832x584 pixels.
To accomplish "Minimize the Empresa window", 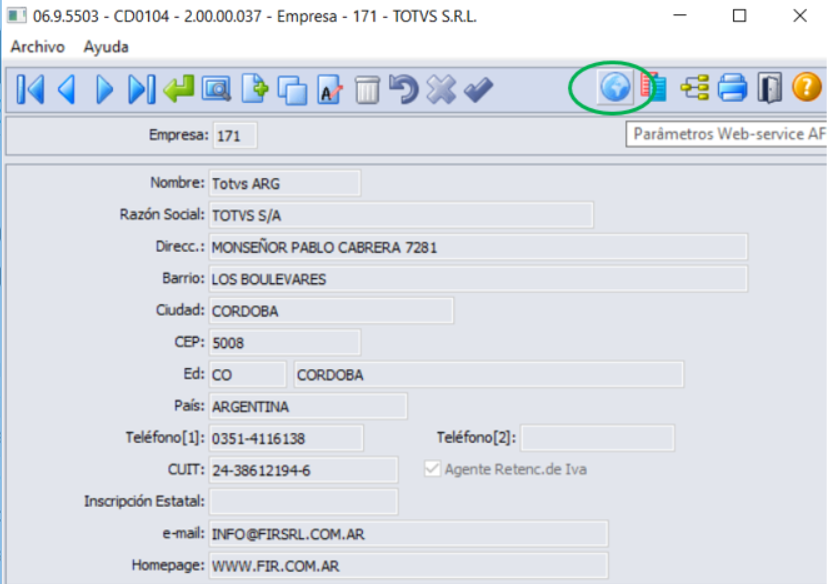I will pos(680,16).
